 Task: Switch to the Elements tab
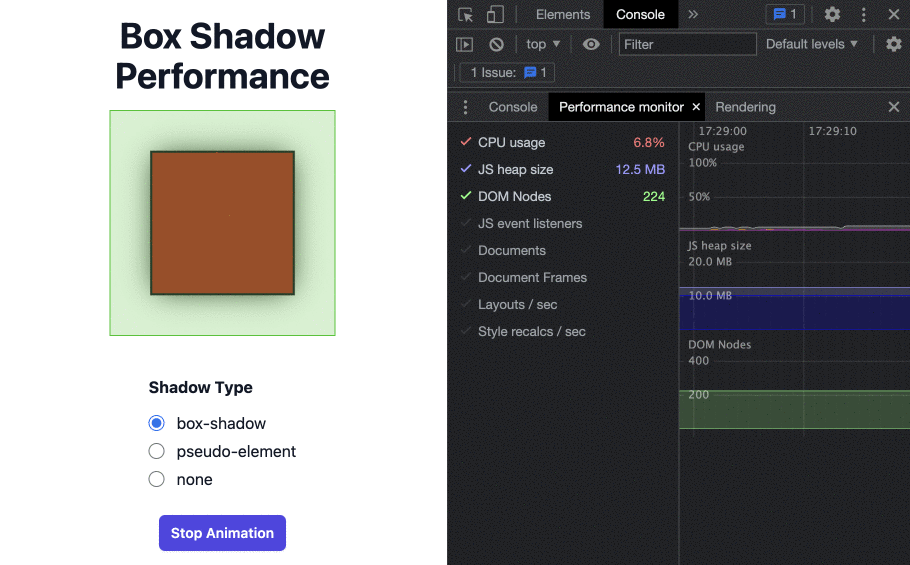point(563,15)
